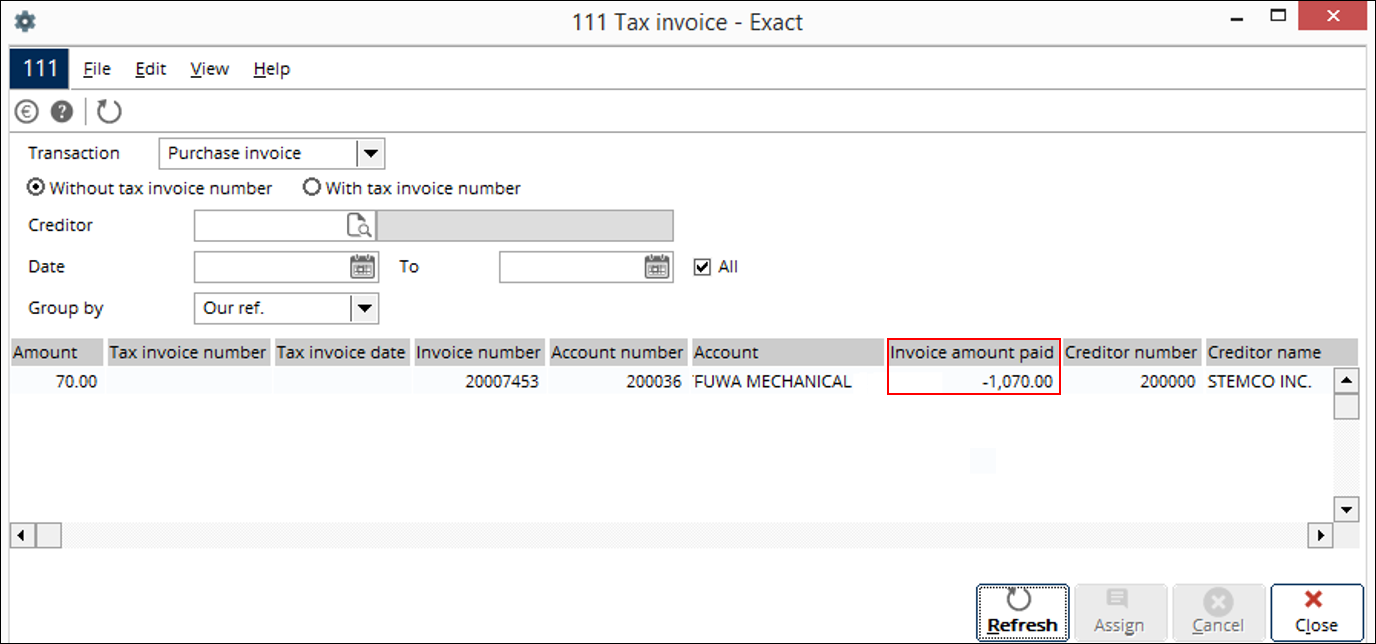This screenshot has height=644, width=1376.
Task: Click vertical scrollbar up arrow
Action: tap(1347, 380)
